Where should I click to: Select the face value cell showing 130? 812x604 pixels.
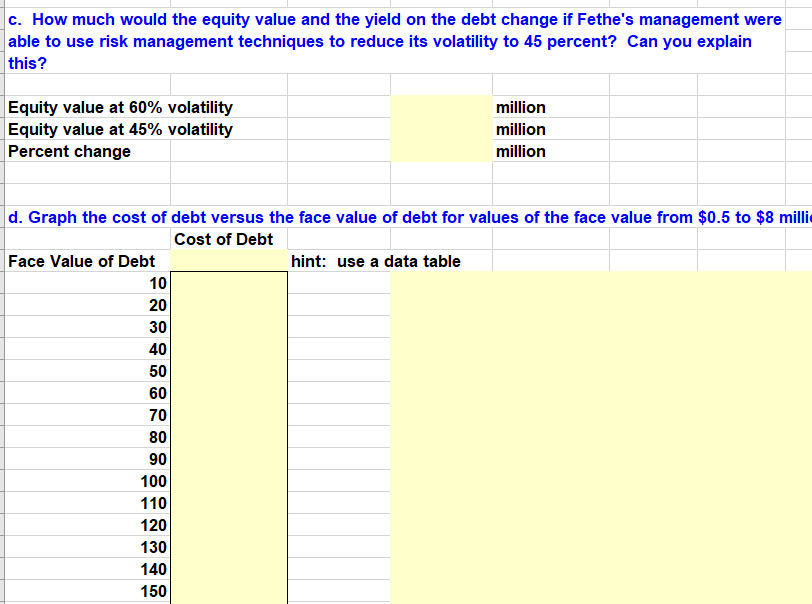(88, 547)
